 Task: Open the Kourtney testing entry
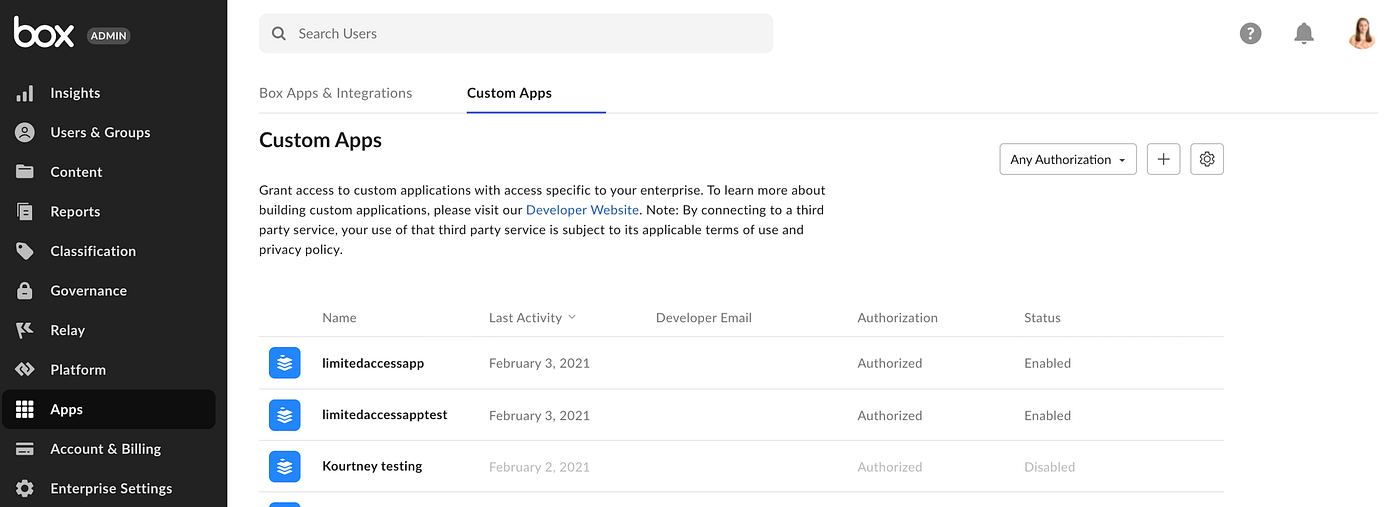(x=372, y=467)
